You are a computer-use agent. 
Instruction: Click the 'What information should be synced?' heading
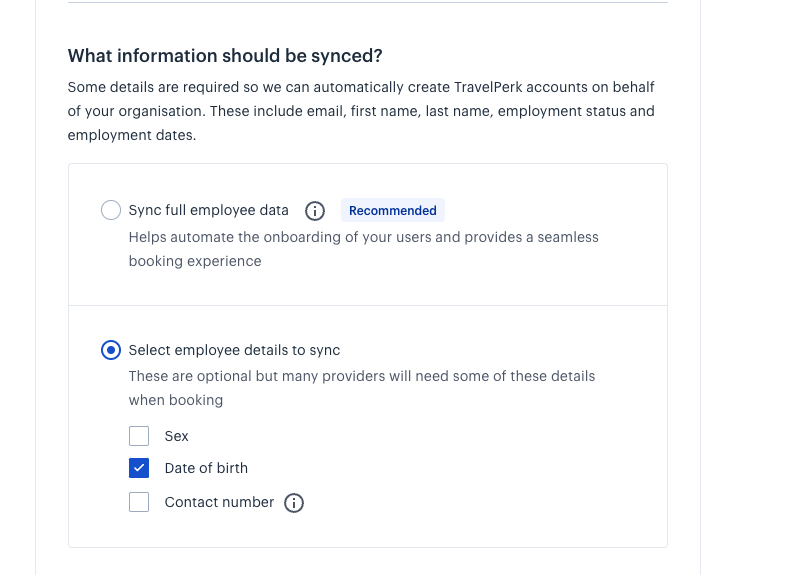click(225, 56)
